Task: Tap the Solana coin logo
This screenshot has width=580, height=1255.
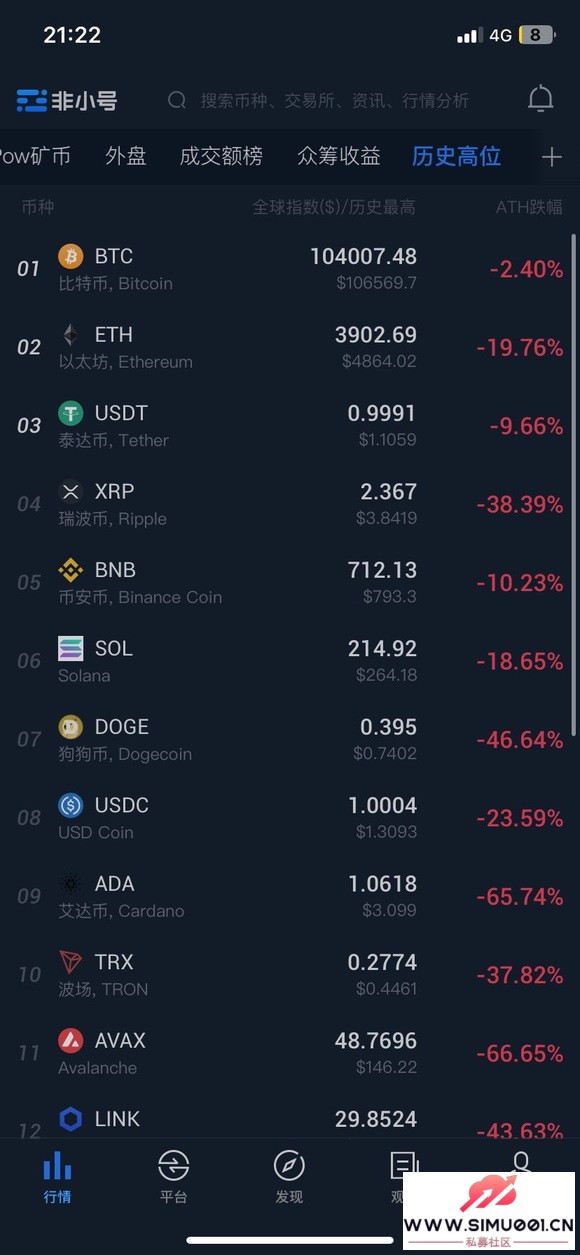Action: coord(70,648)
